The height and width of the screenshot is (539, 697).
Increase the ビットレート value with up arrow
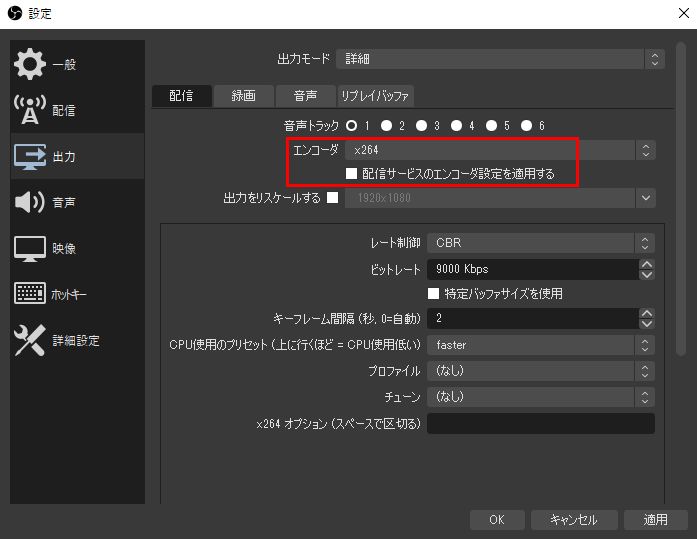pyautogui.click(x=647, y=264)
